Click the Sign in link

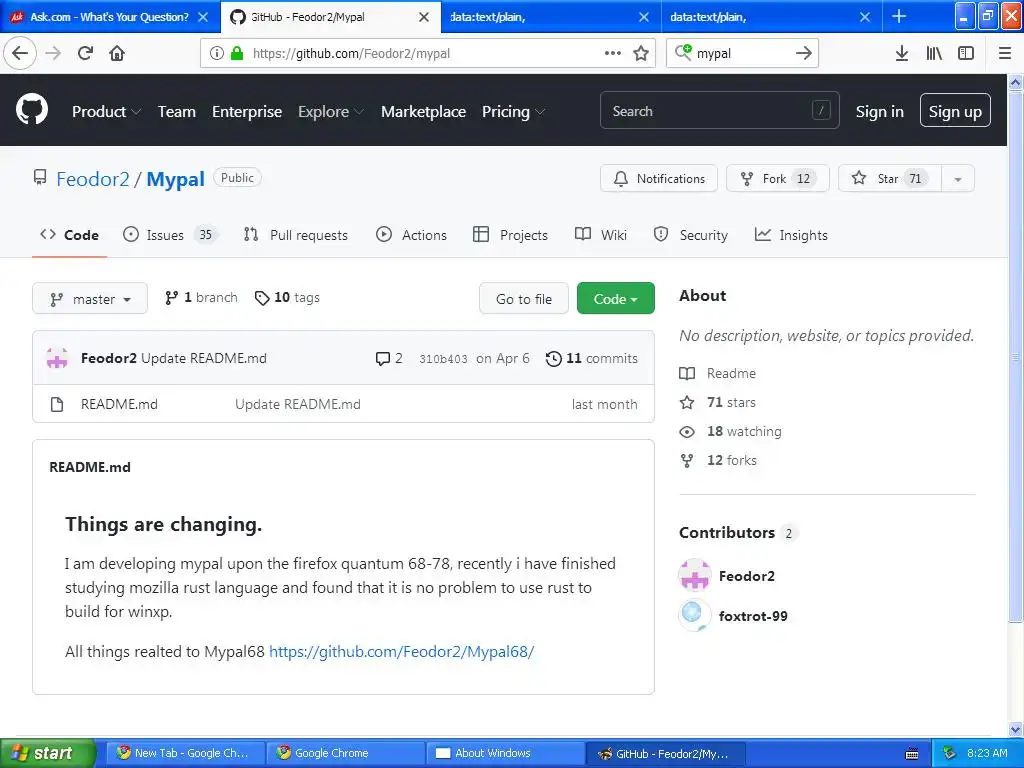pyautogui.click(x=879, y=112)
